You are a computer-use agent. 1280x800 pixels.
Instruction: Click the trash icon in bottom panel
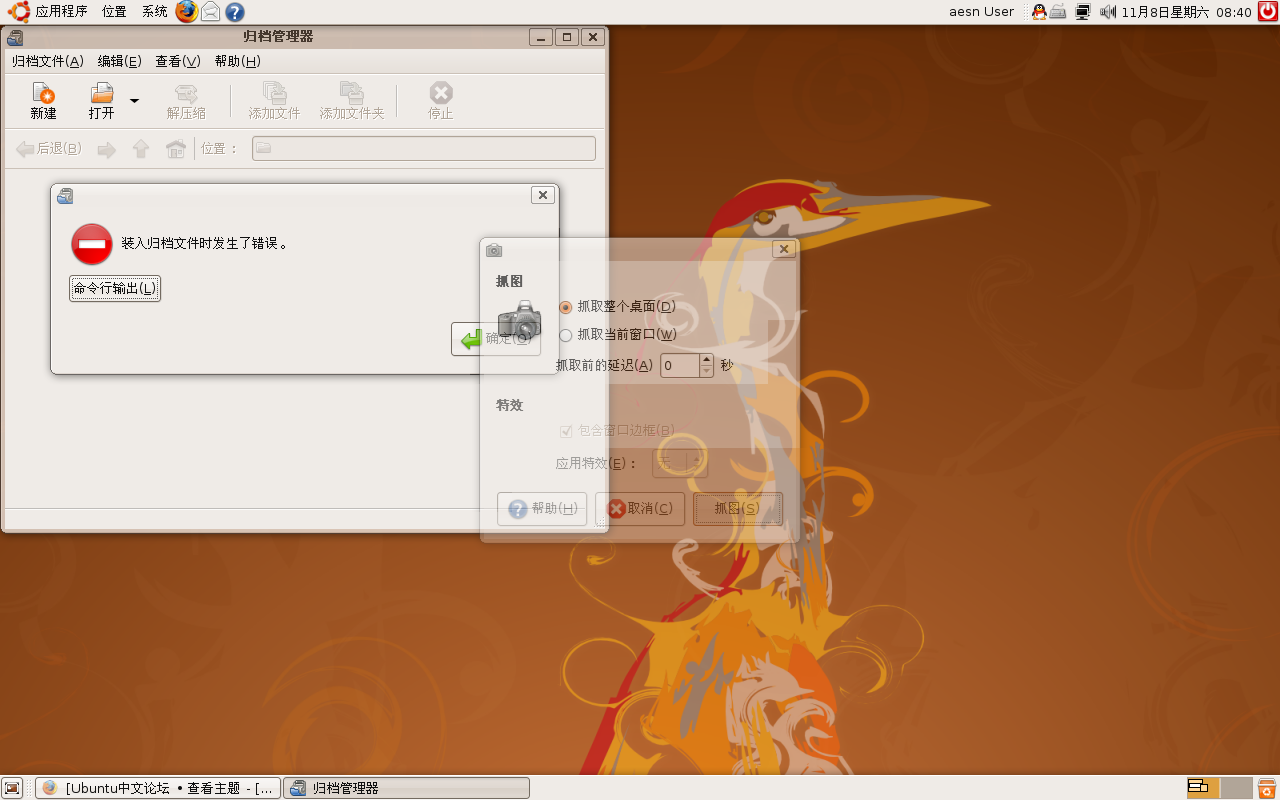pyautogui.click(x=1267, y=788)
